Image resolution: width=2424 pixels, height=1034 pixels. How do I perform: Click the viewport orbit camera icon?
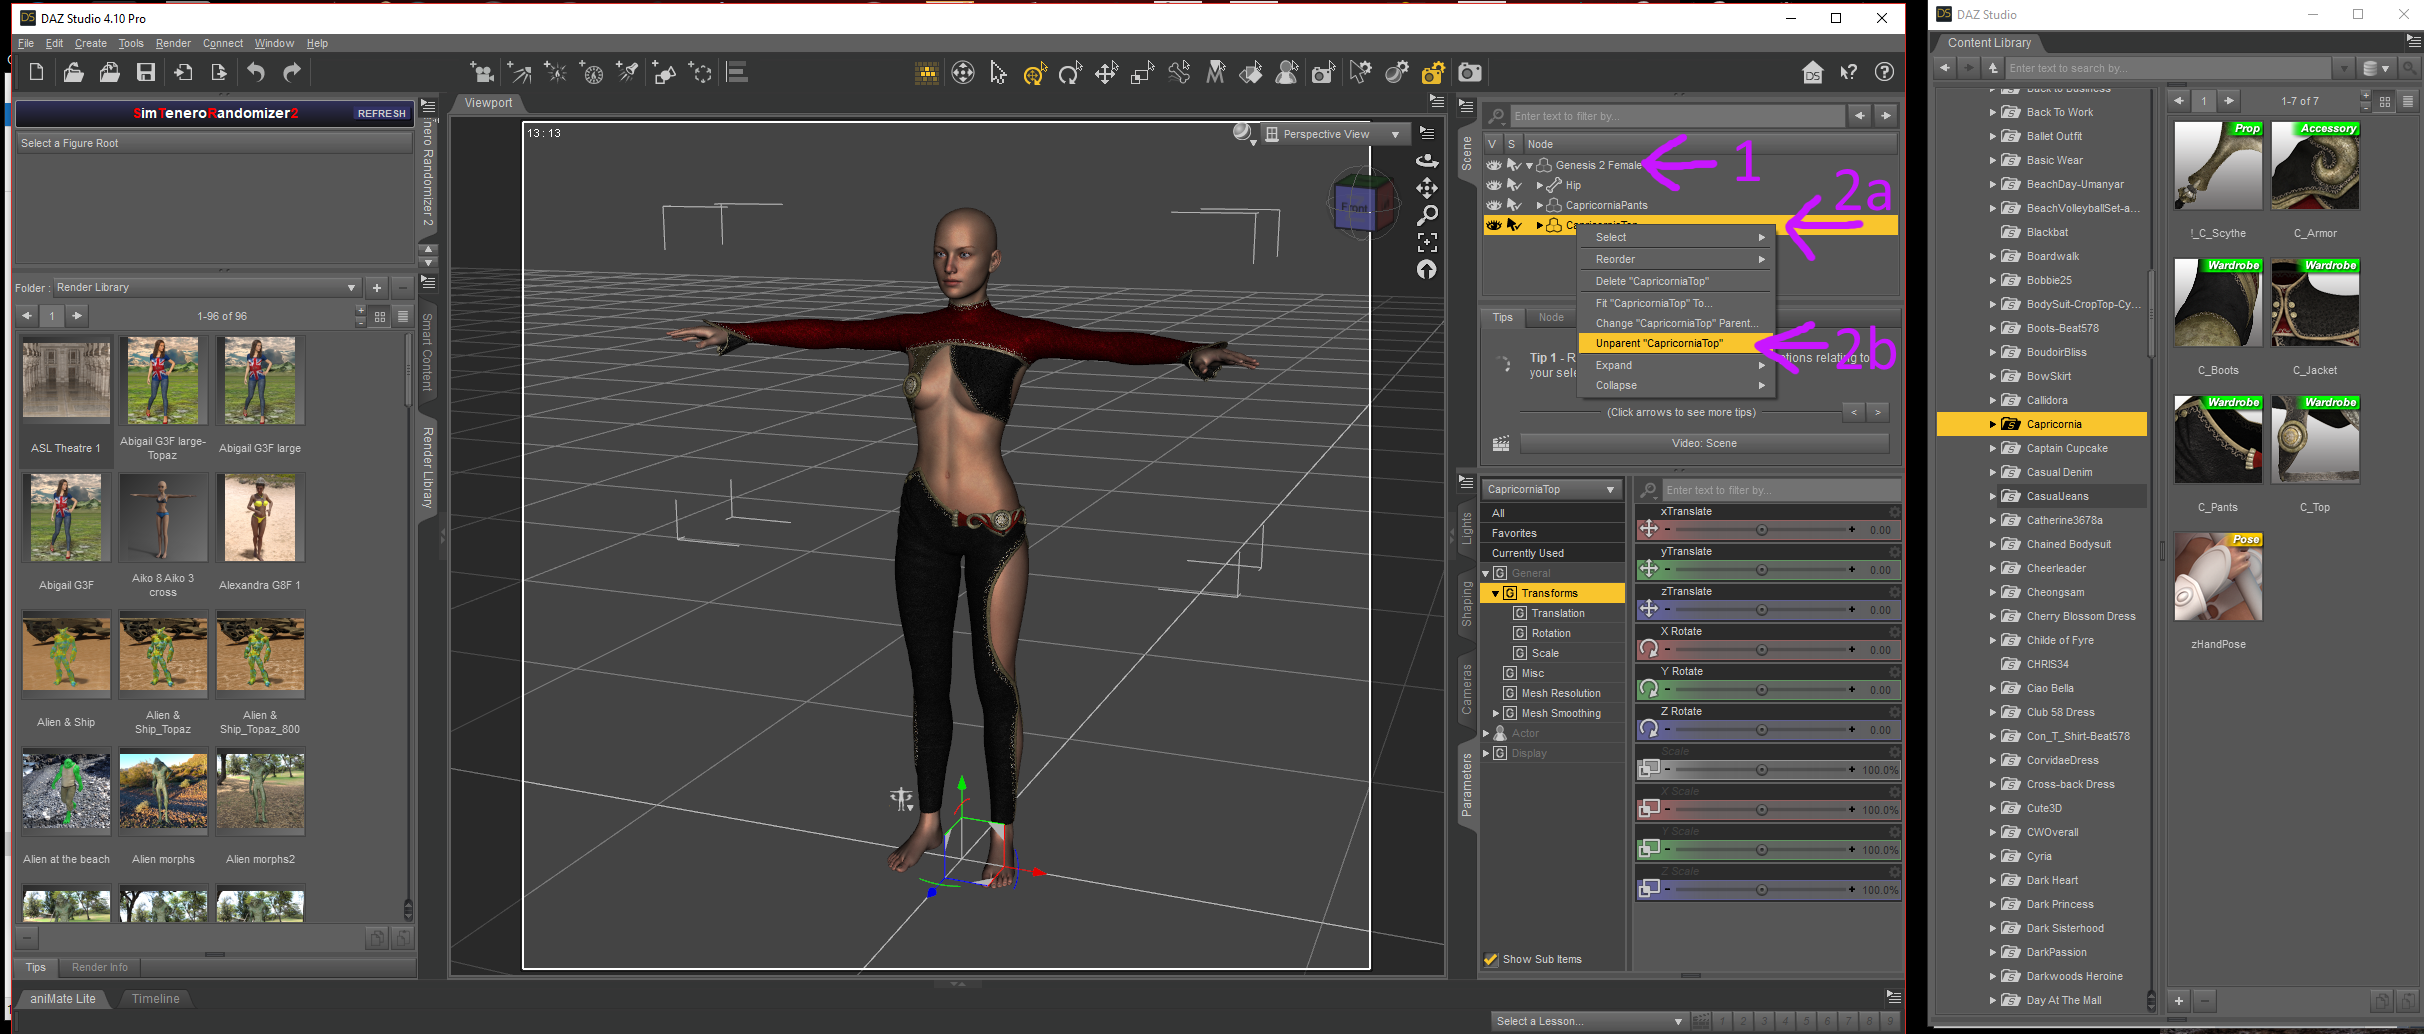1427,160
